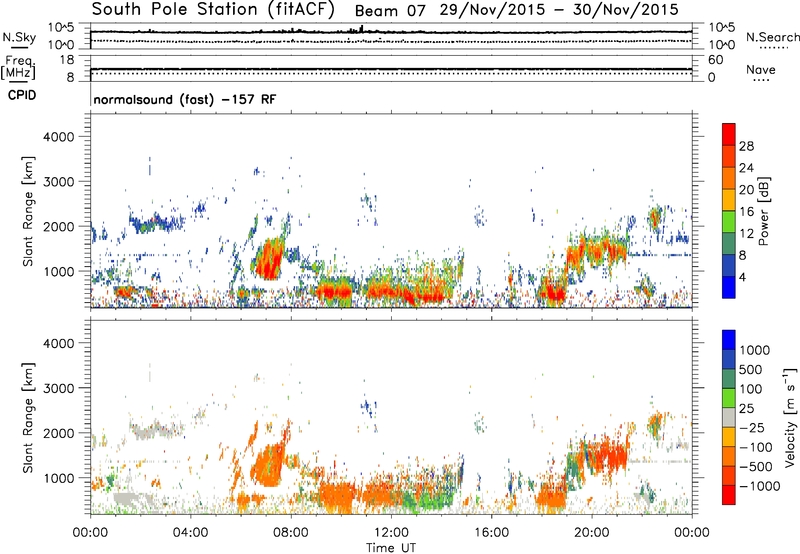This screenshot has width=800, height=554.
Task: Select the light green 12-16 dB Power segment
Action: (729, 222)
